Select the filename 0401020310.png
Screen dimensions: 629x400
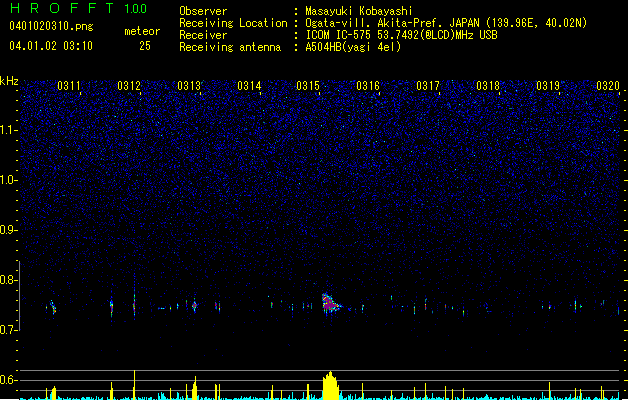(51, 27)
